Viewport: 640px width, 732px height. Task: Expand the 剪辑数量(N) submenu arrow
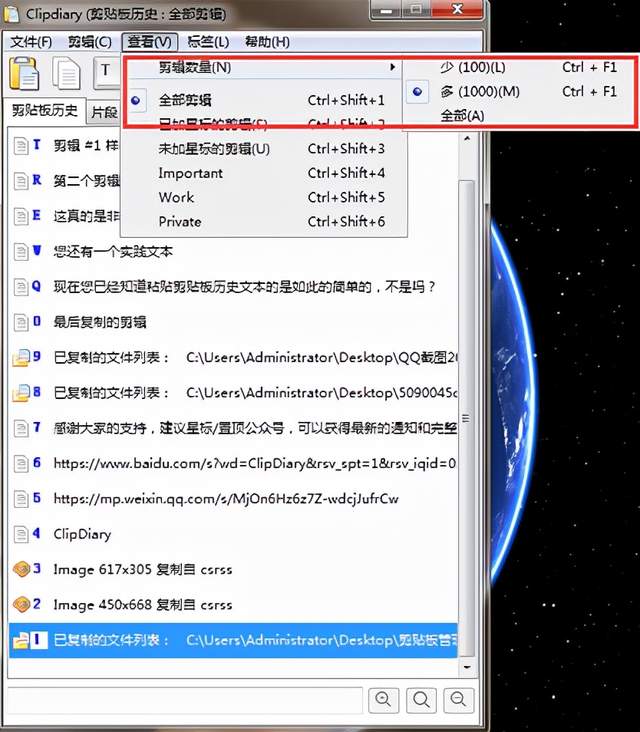point(393,67)
